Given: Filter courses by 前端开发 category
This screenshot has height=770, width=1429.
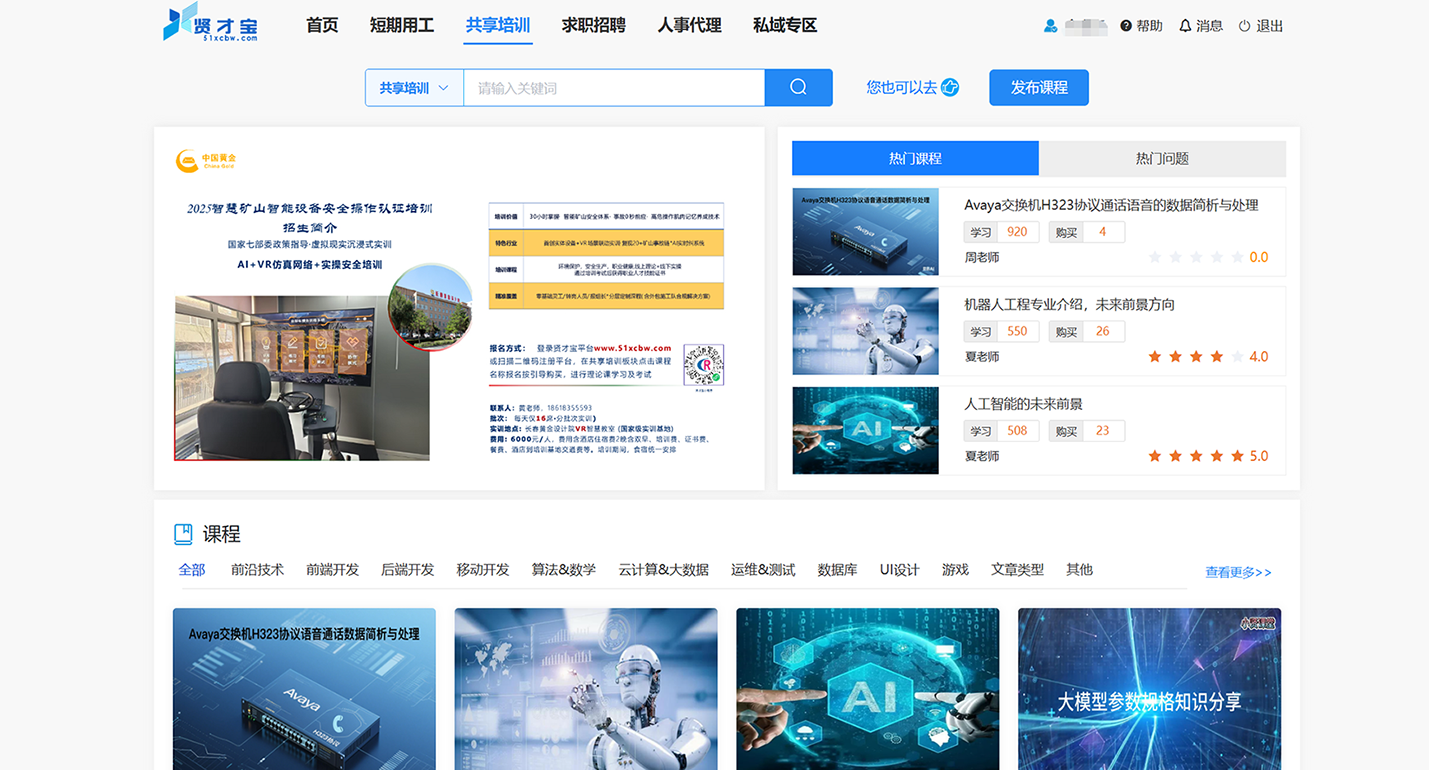Looking at the screenshot, I should (332, 569).
